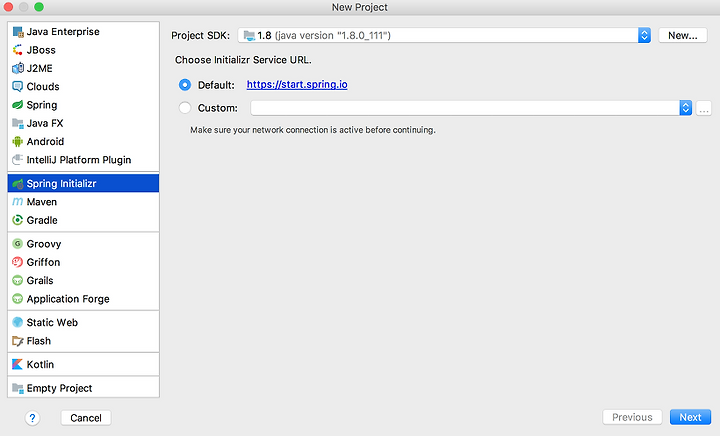Click the Groovy icon

click(18, 244)
